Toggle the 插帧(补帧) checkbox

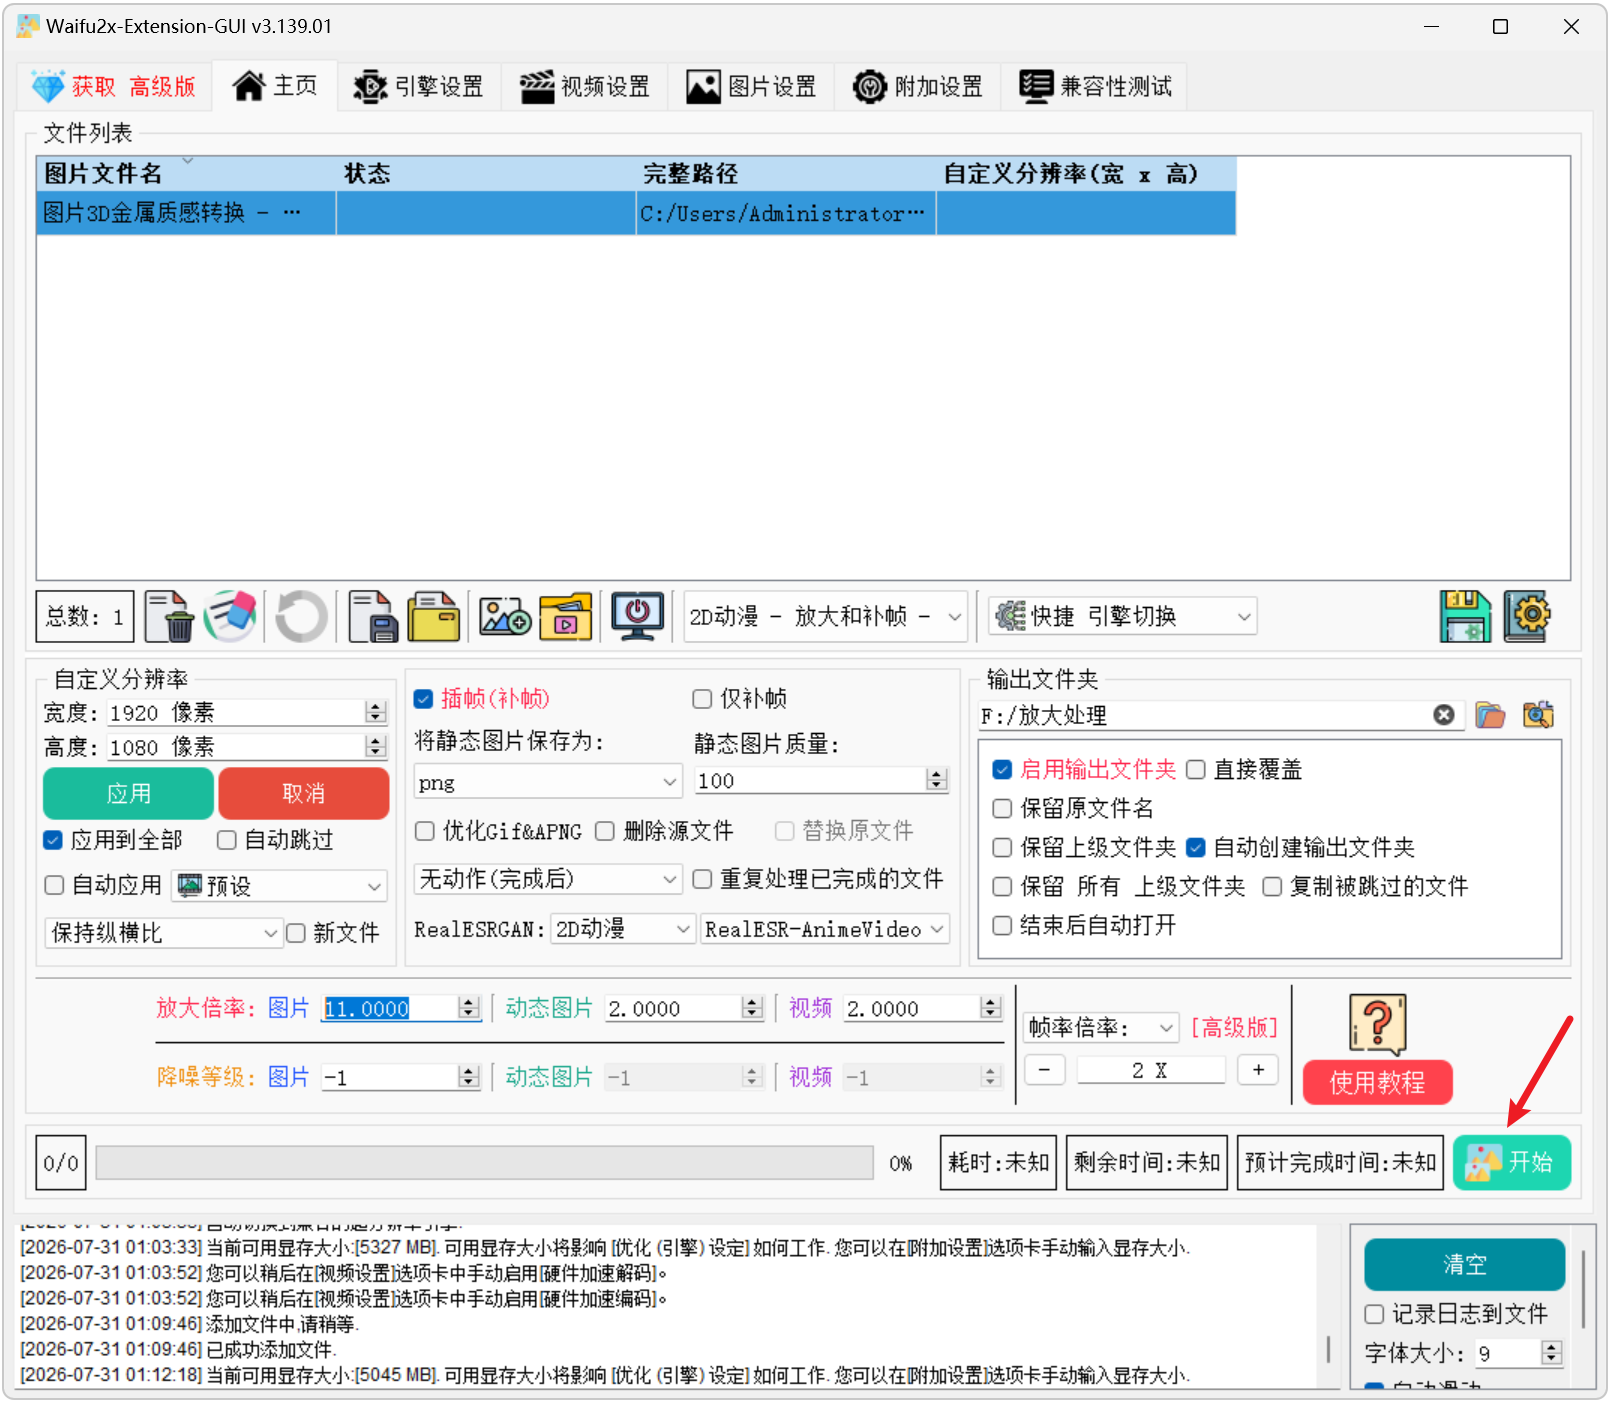click(x=423, y=699)
